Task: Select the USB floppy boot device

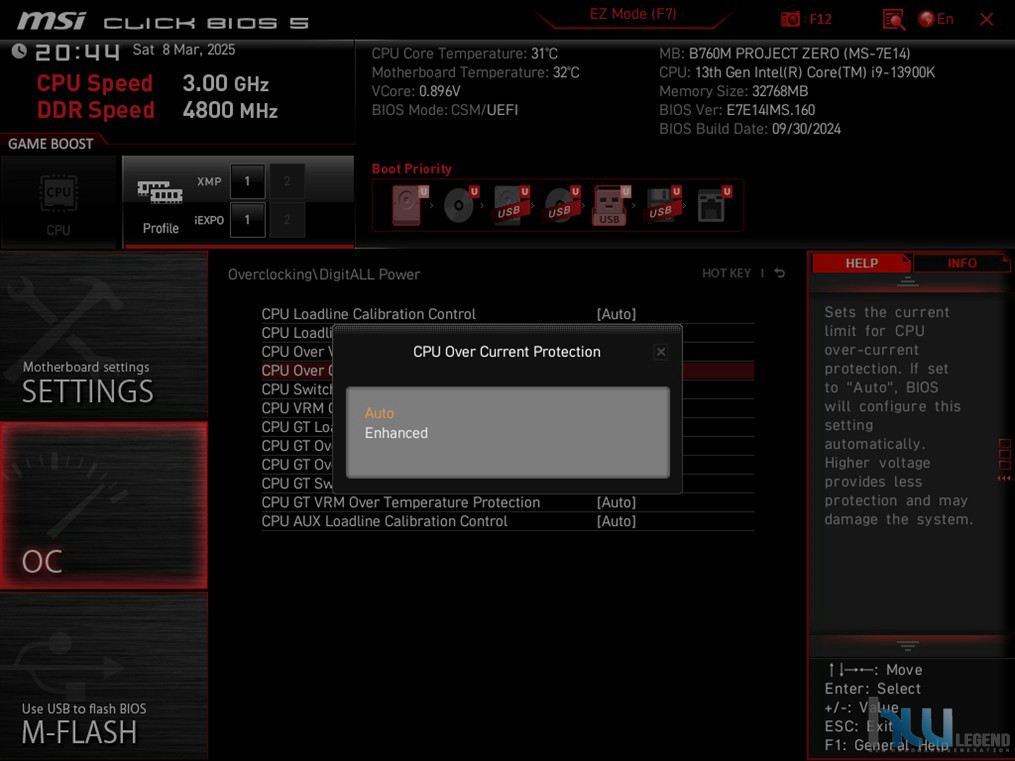Action: (x=662, y=204)
